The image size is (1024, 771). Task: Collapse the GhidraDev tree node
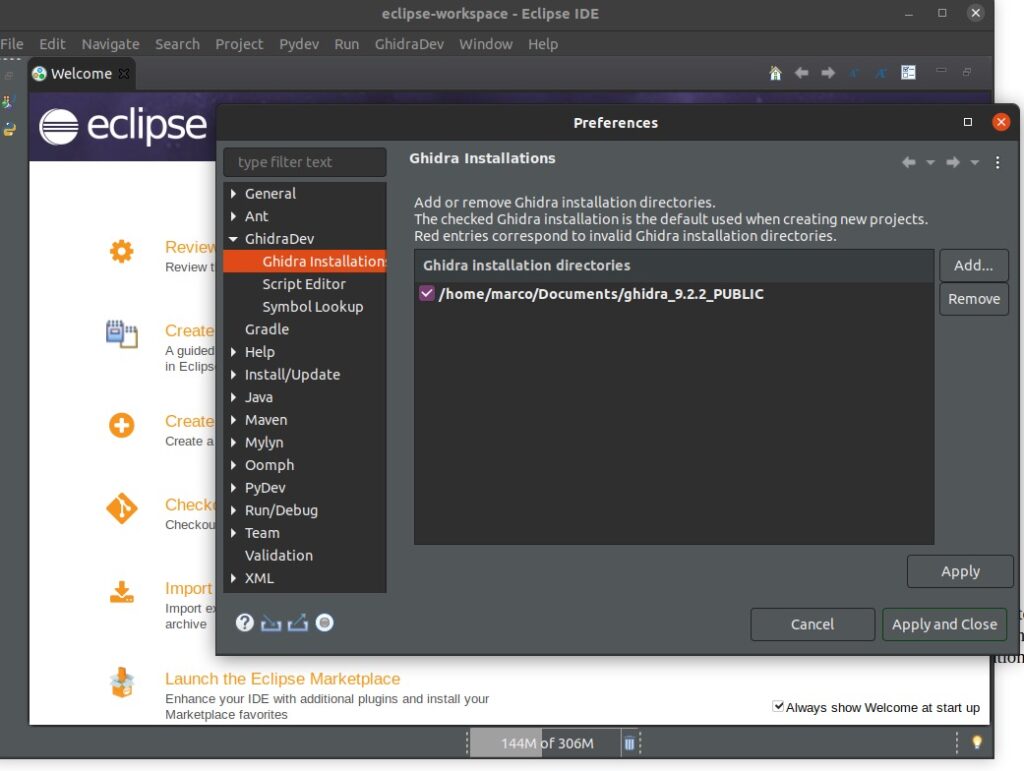[234, 239]
